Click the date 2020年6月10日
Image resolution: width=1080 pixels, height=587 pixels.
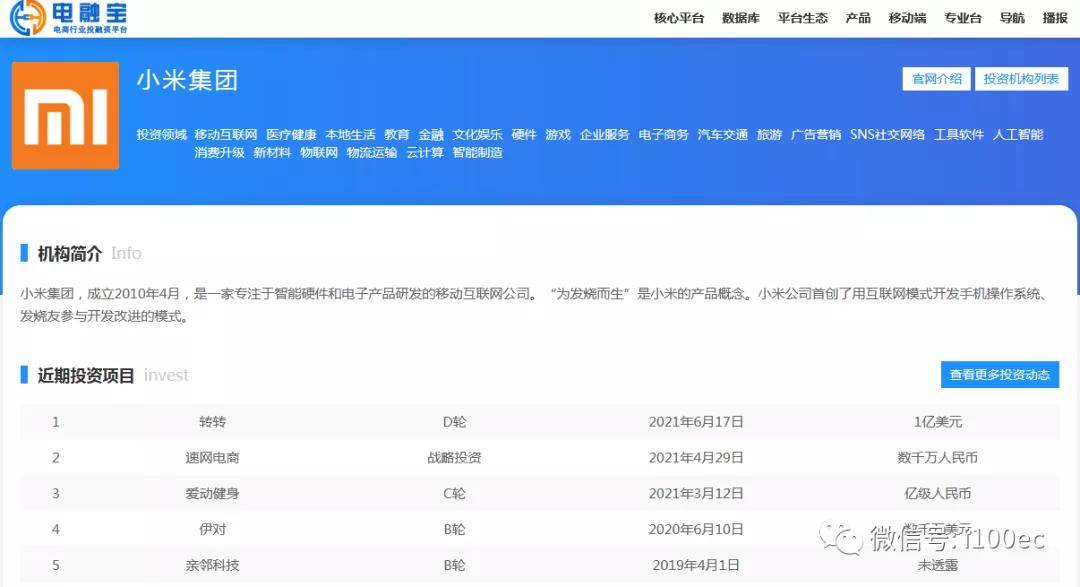tap(696, 529)
